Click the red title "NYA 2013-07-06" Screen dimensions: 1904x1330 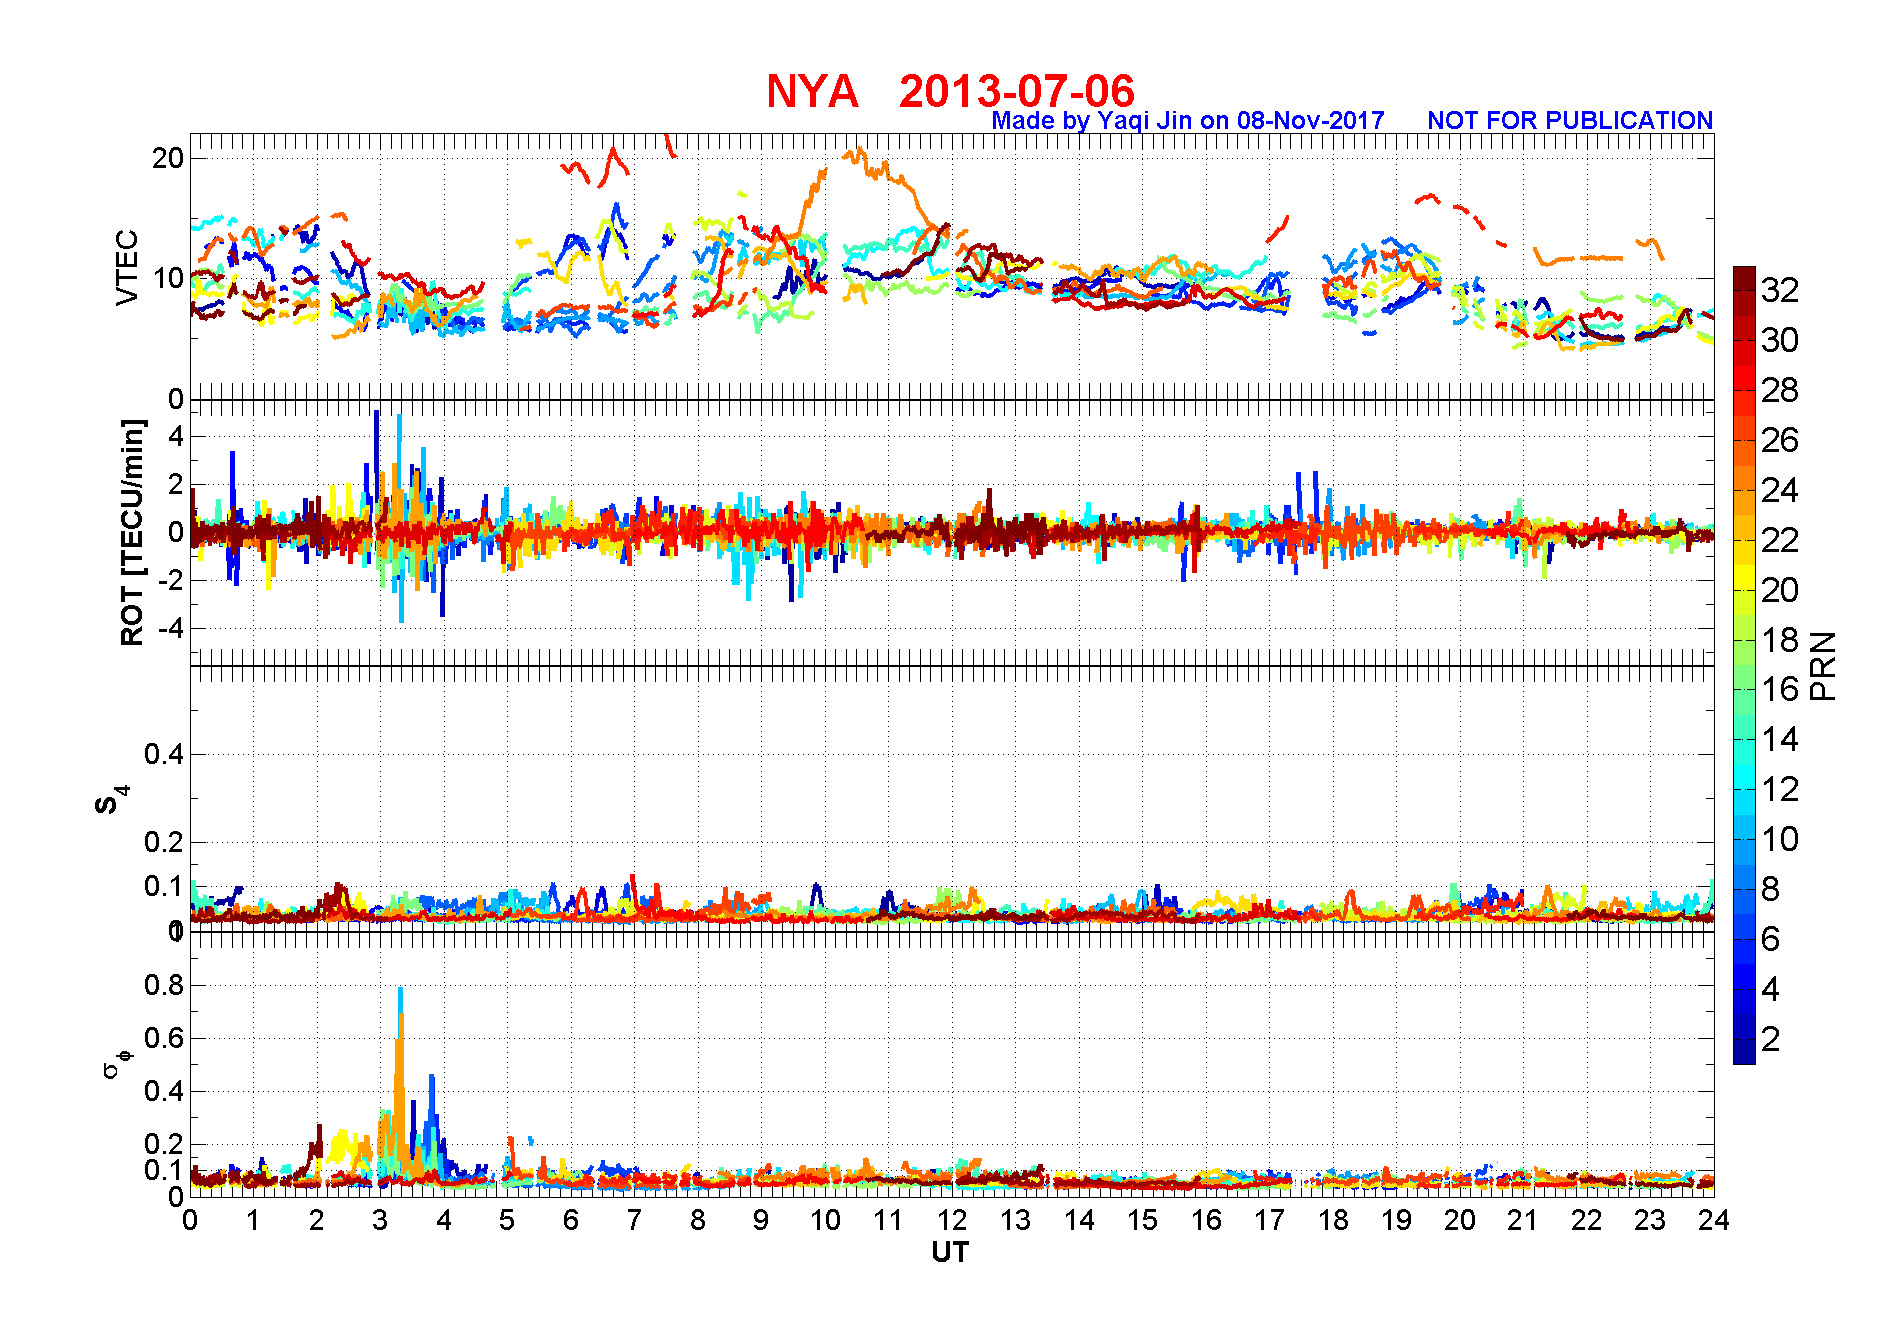950,91
